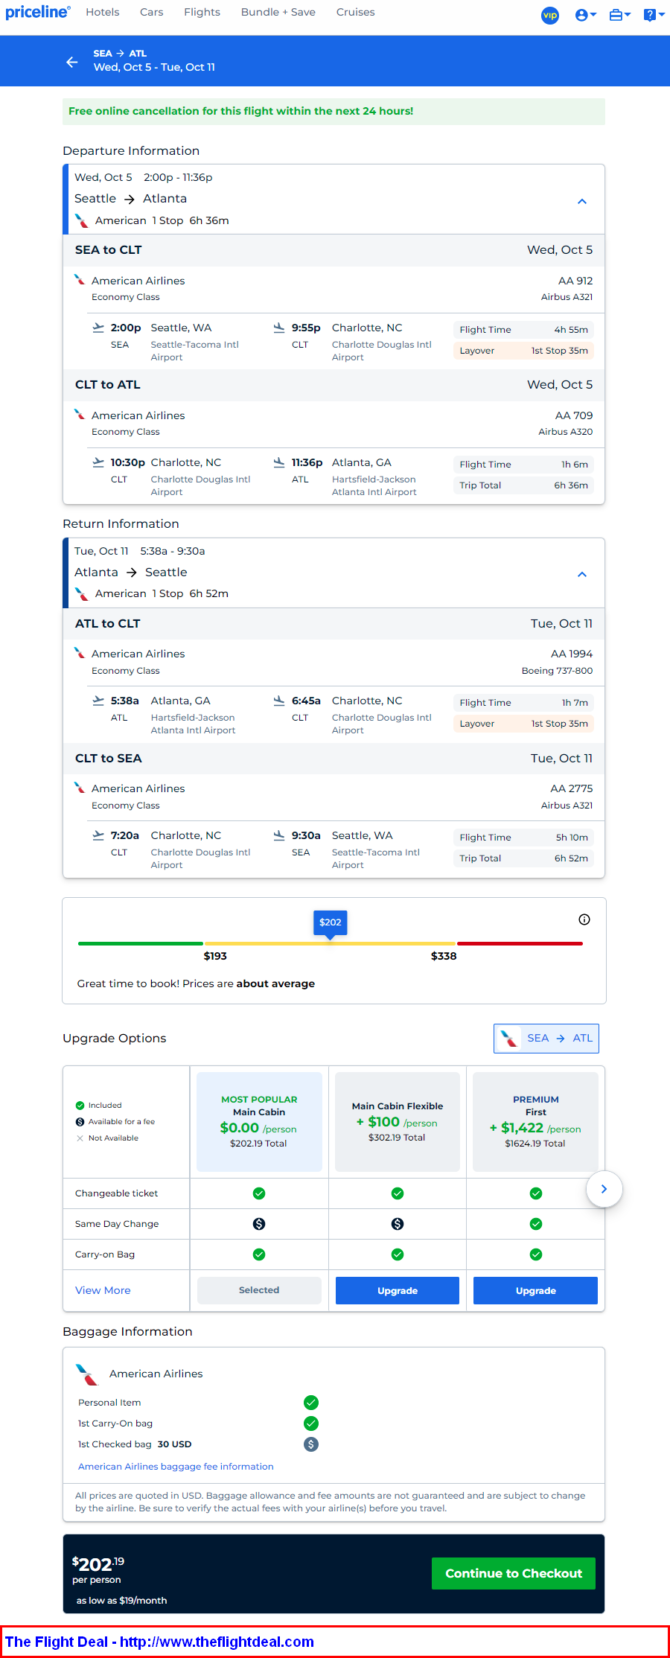670x1658 pixels.
Task: Click landing icon beside 9:30a Seattle
Action: (279, 835)
